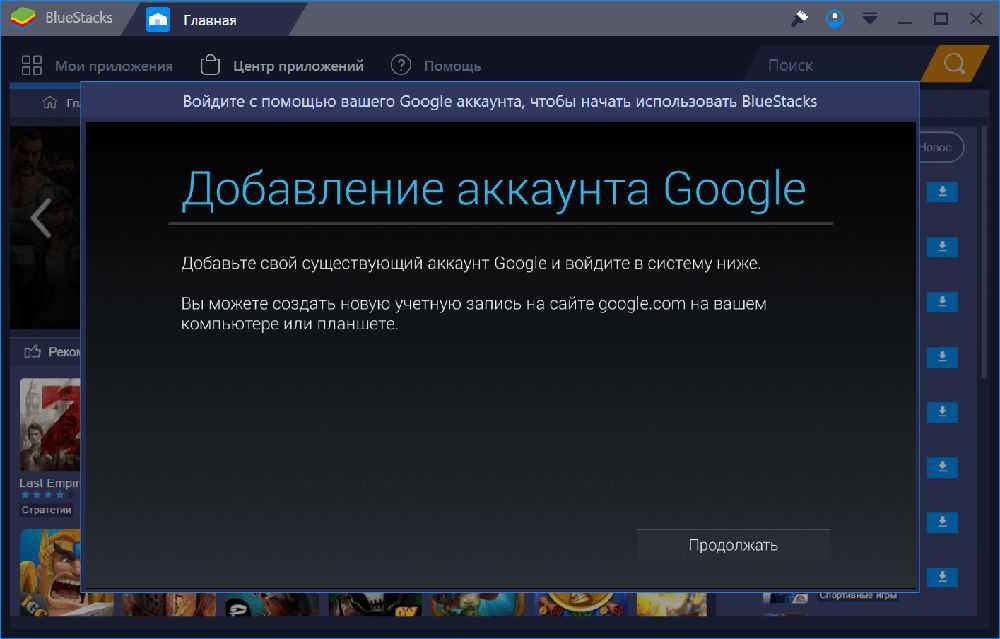
Task: Select the Главная tab
Action: [x=208, y=19]
